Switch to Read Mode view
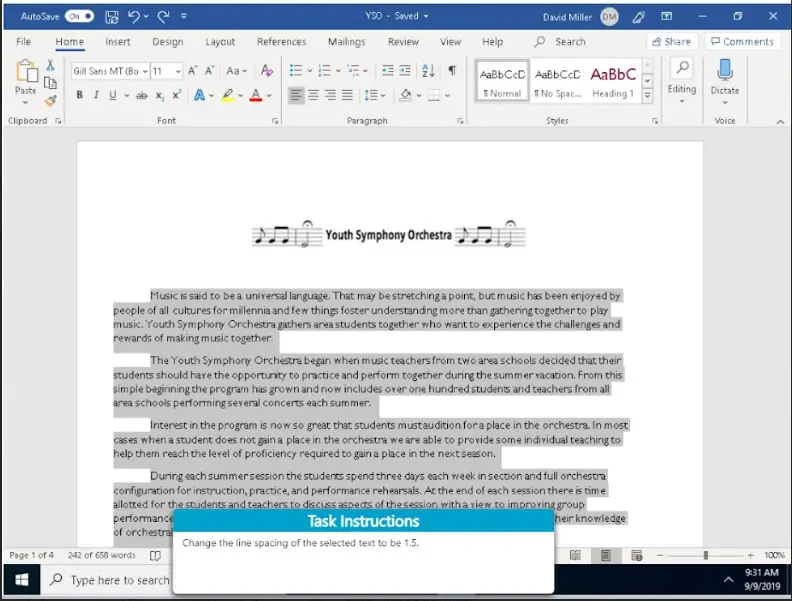This screenshot has height=601, width=792. pos(575,556)
